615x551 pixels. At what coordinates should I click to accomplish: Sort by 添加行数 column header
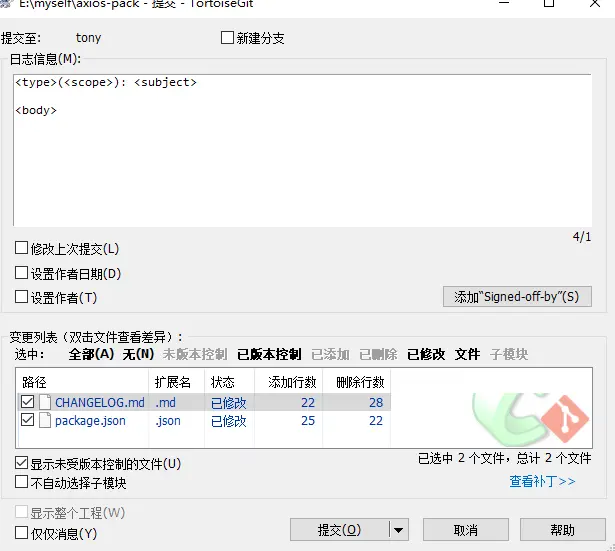[x=289, y=382]
